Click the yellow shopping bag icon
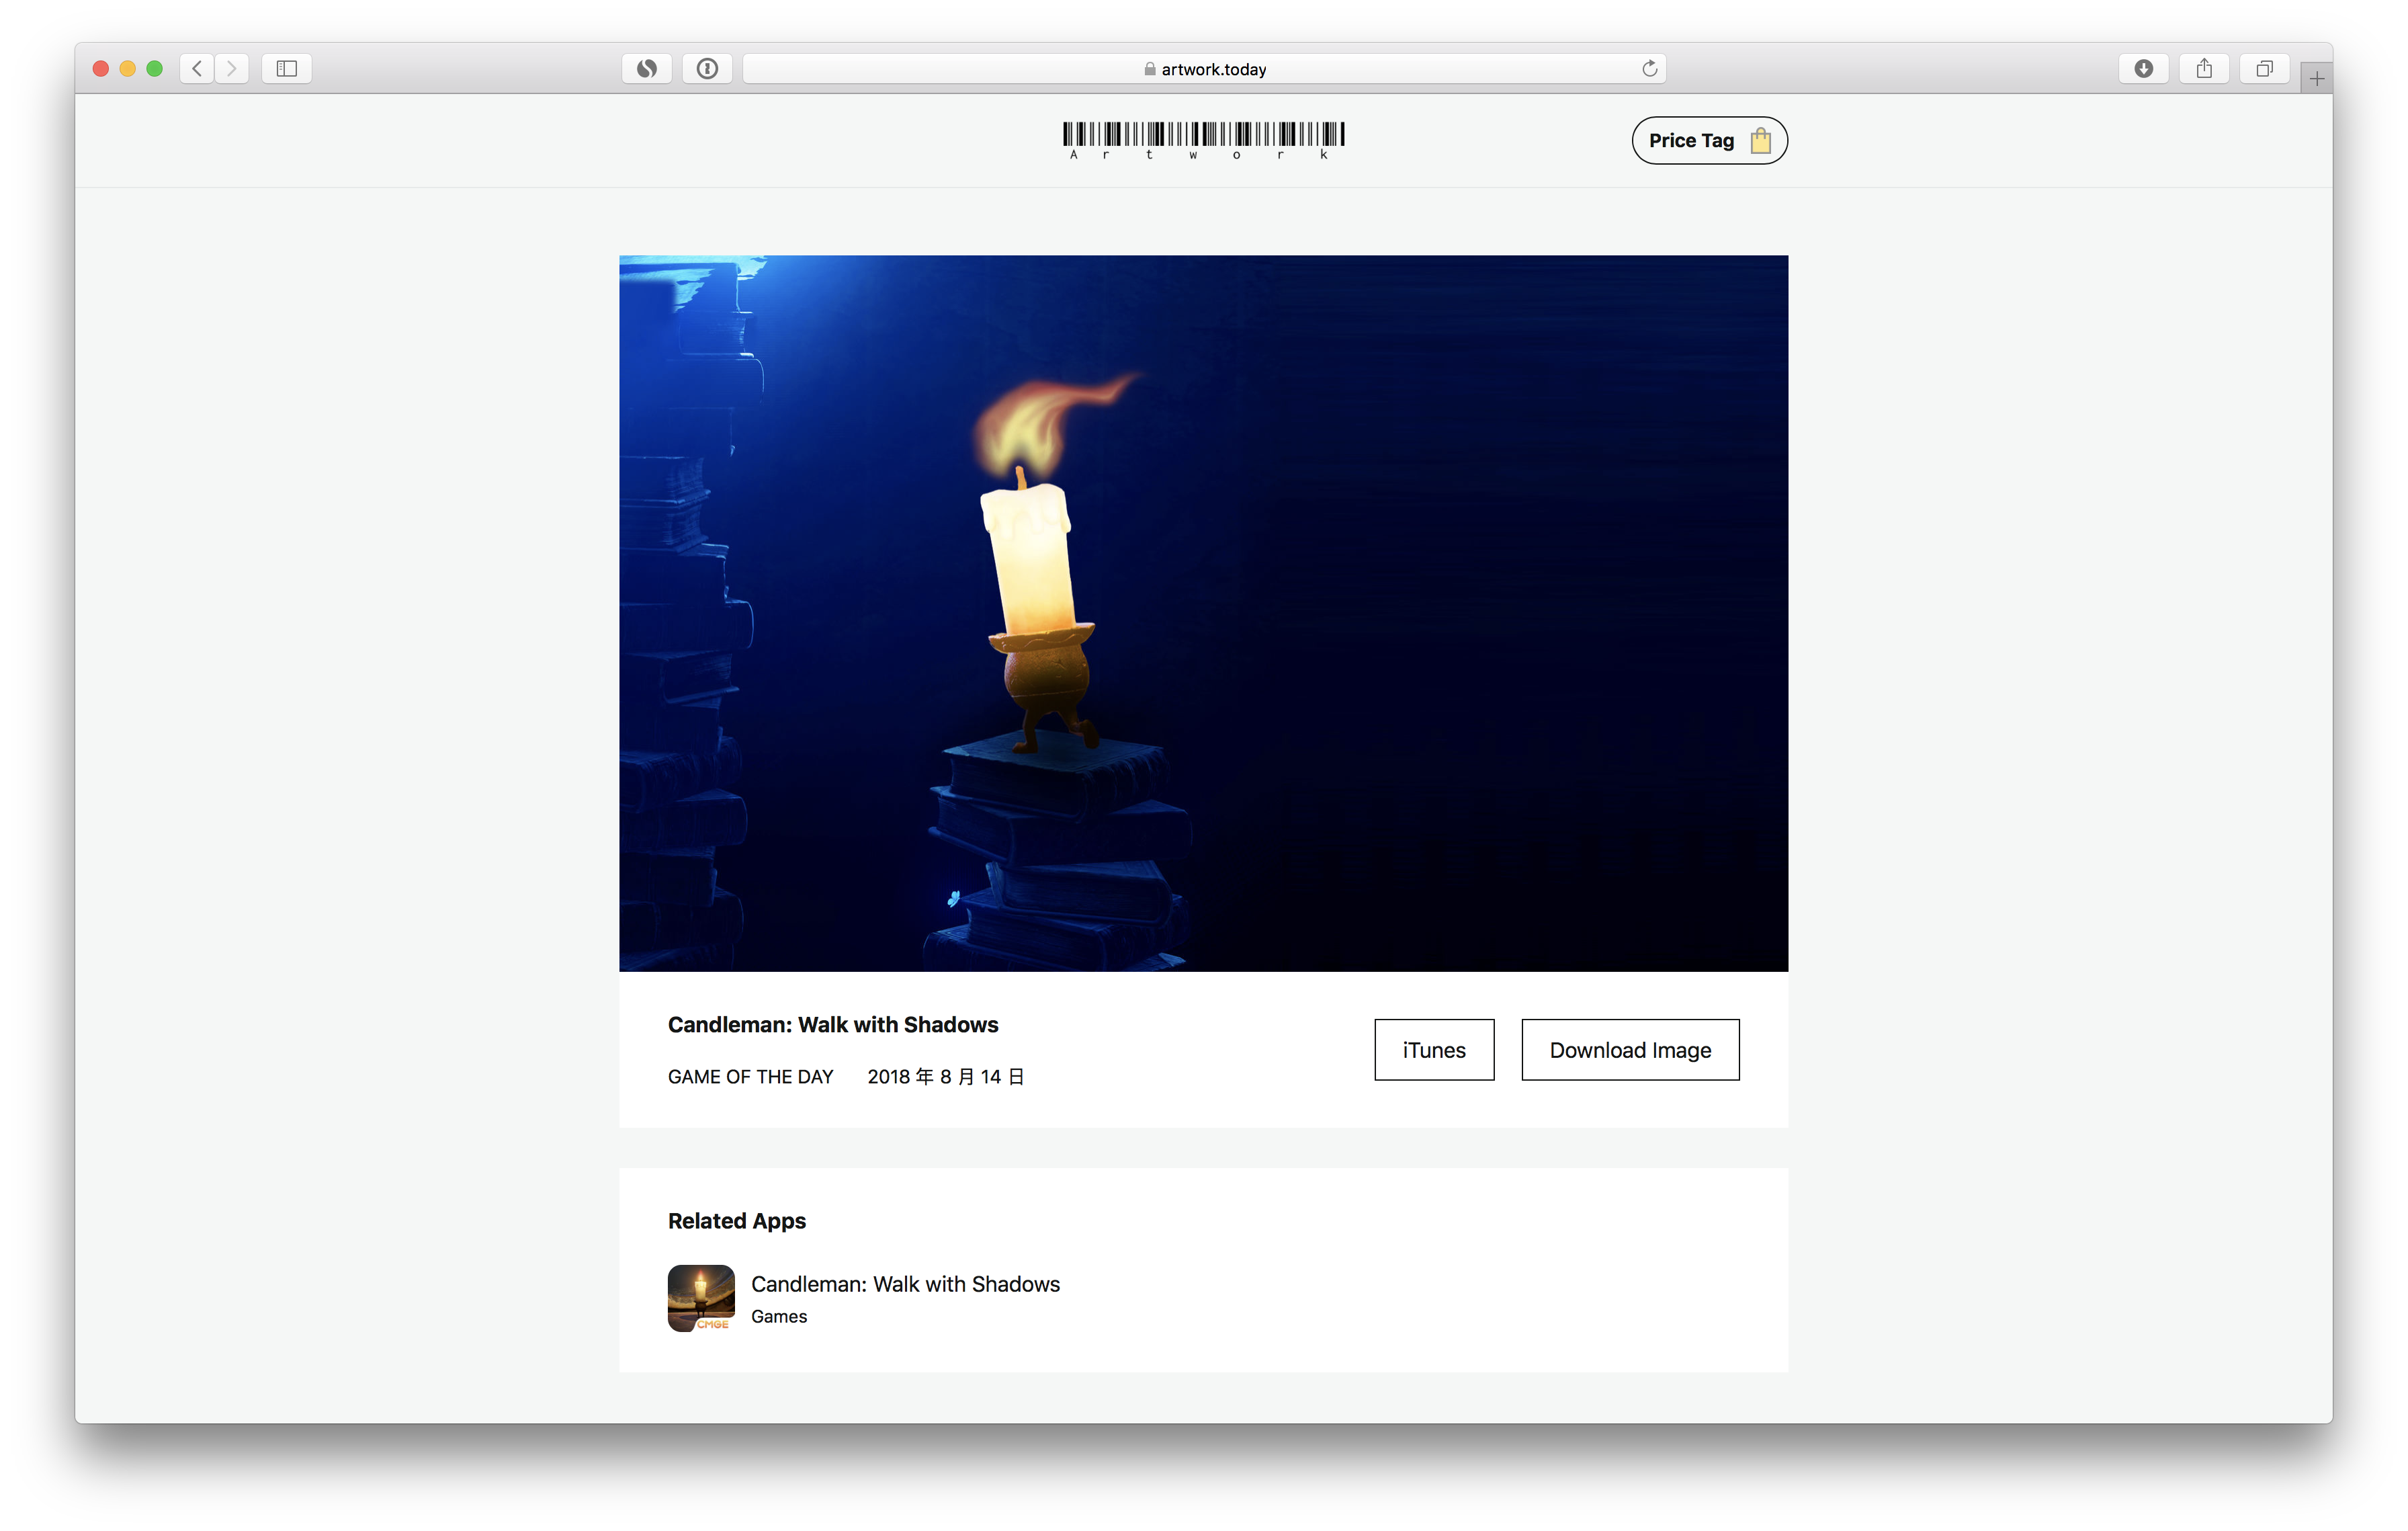 point(1760,140)
